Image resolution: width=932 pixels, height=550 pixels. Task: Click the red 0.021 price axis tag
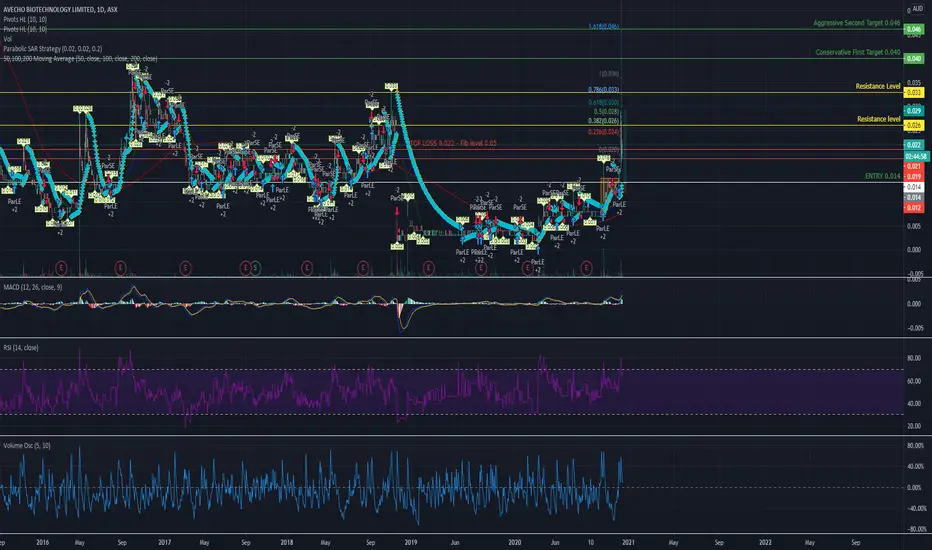click(914, 166)
